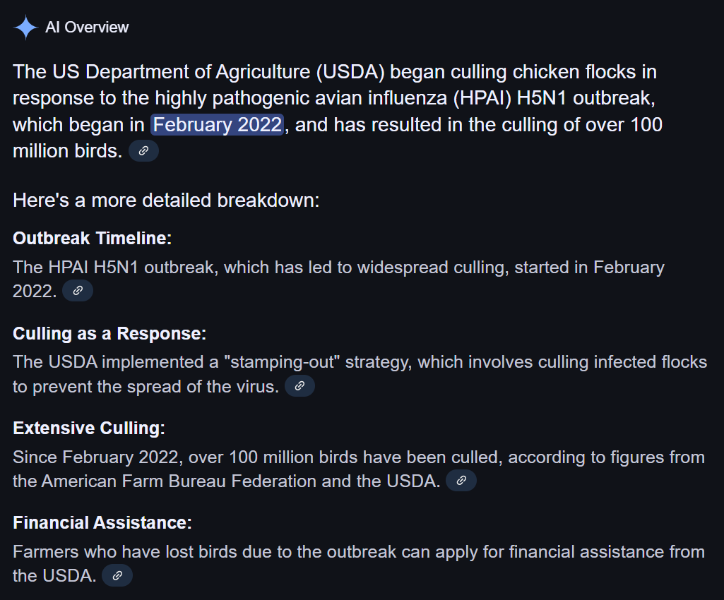Click the "Financial Assistance:" heading
This screenshot has width=724, height=600.
point(102,523)
